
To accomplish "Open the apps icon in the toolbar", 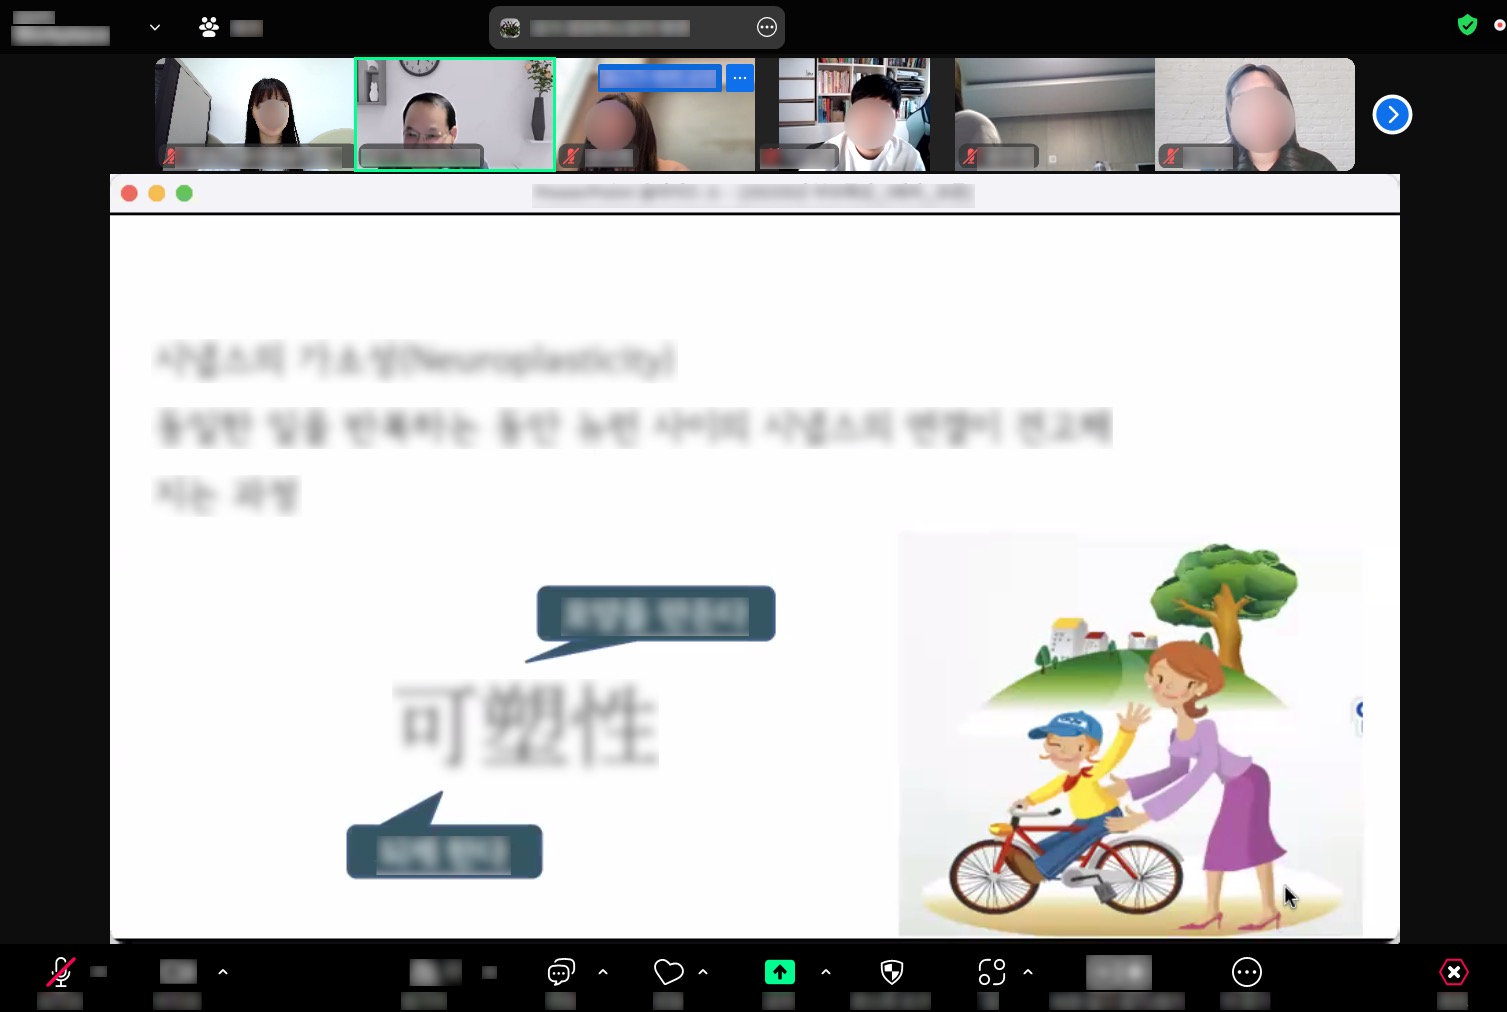I will [x=991, y=972].
